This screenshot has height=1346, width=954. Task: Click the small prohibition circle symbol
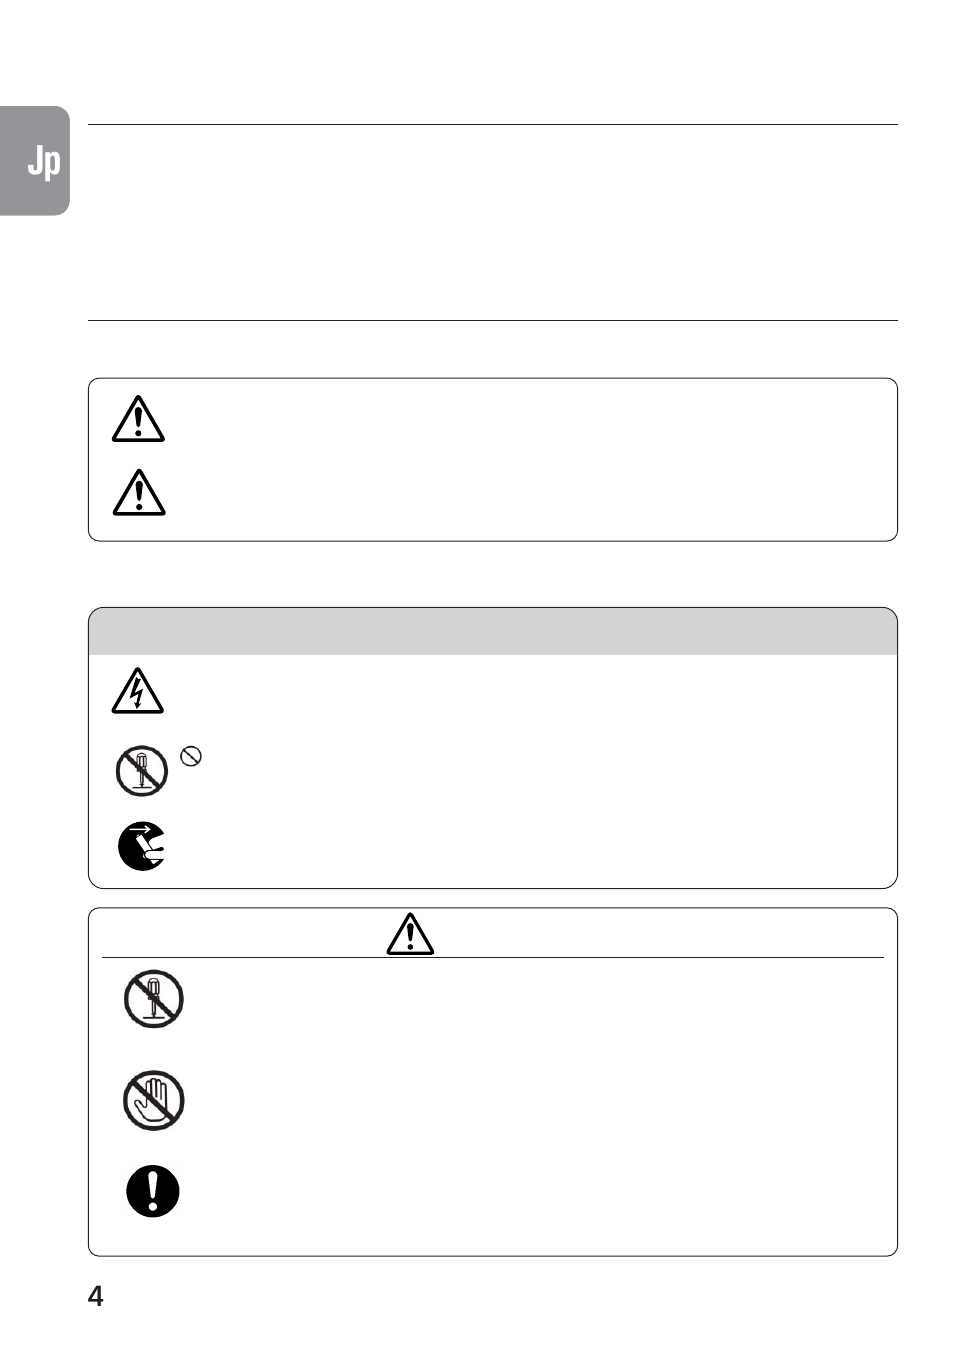(191, 757)
